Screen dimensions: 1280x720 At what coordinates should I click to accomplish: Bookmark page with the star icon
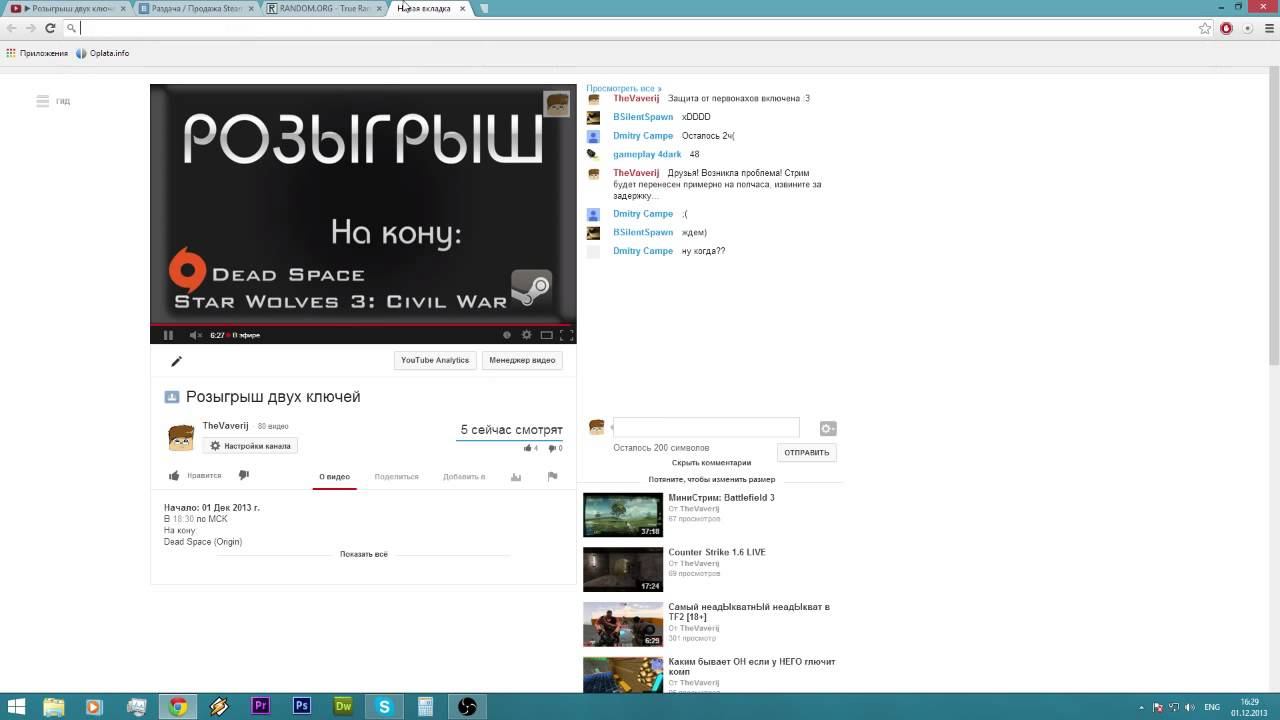click(x=1205, y=29)
